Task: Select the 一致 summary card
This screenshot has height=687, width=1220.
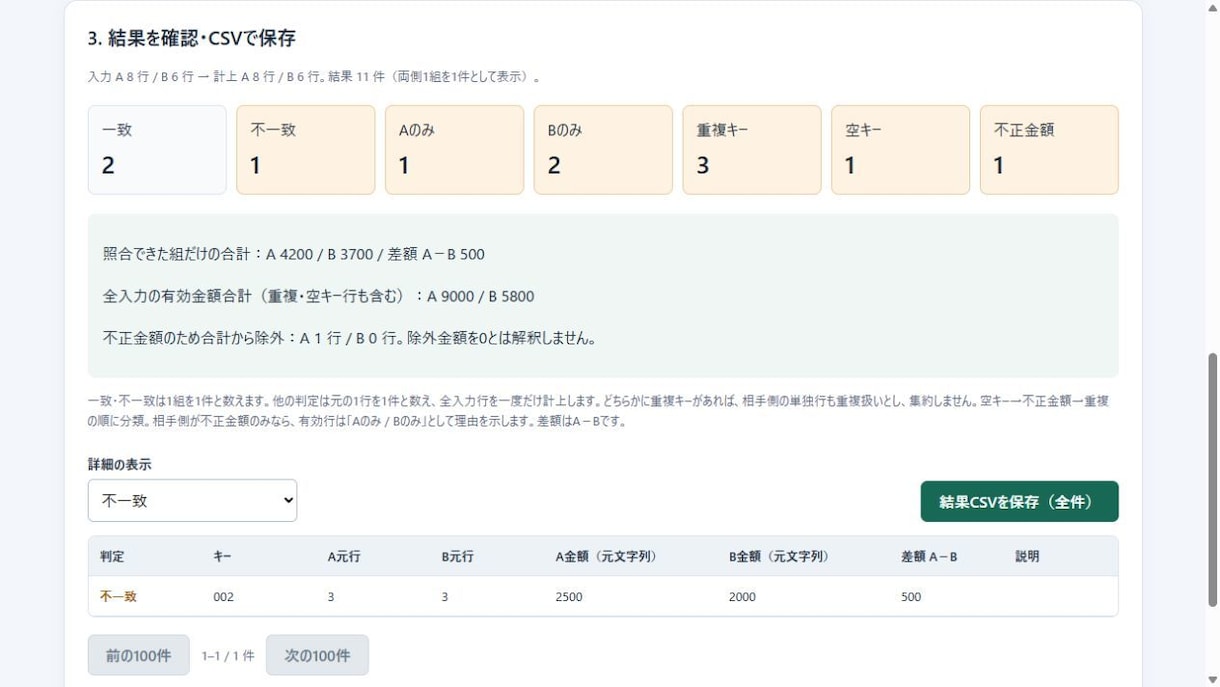Action: pos(157,150)
